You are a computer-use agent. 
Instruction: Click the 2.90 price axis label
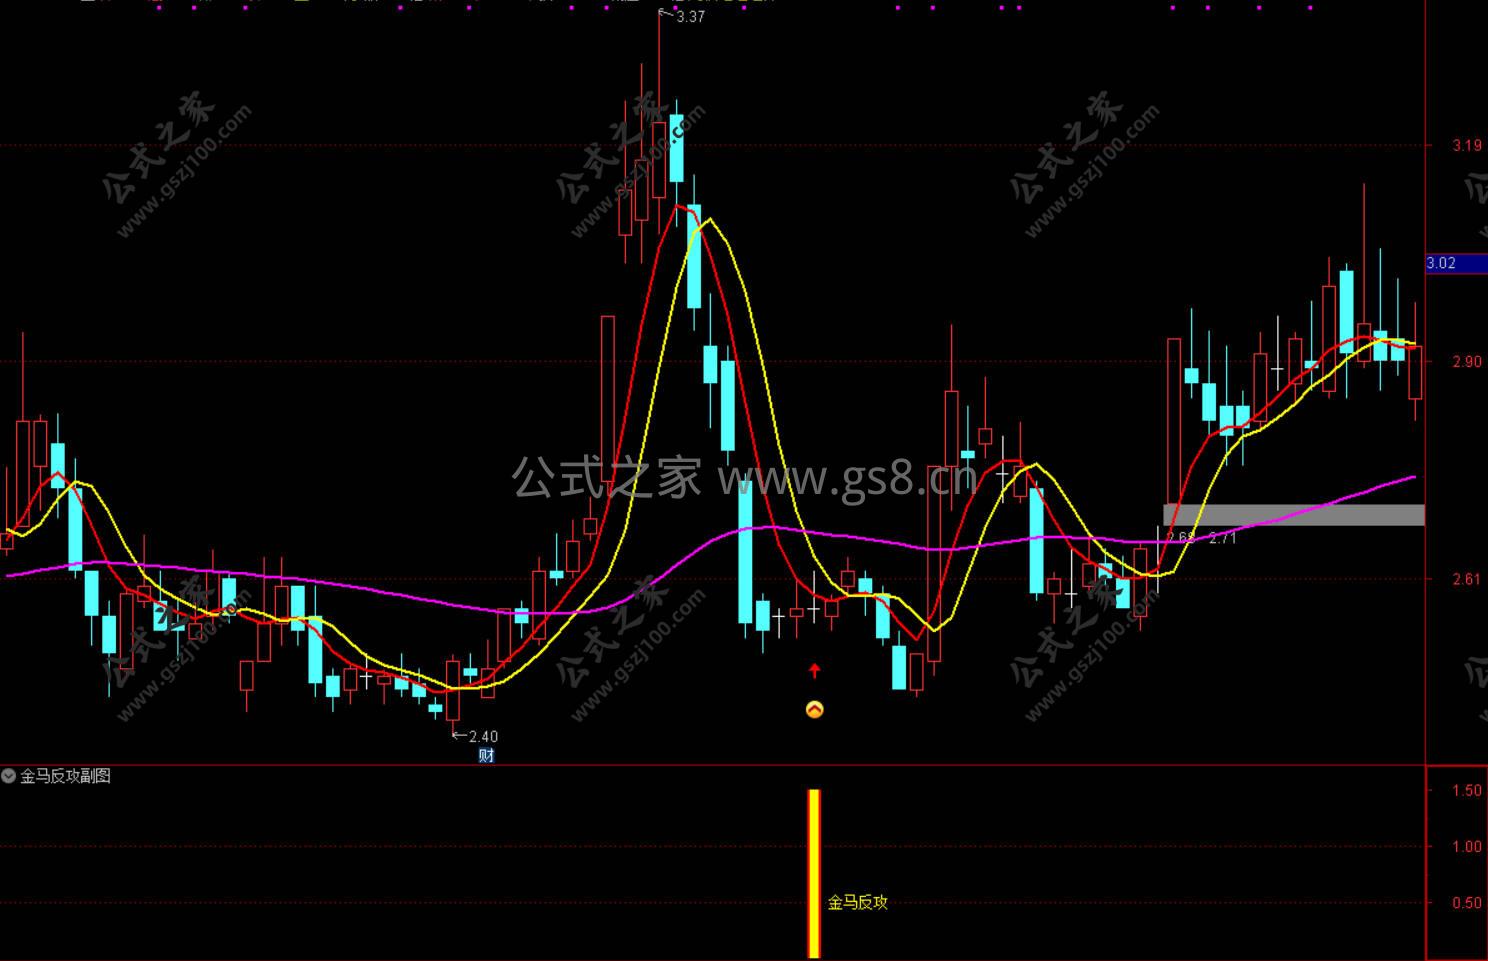coord(1467,361)
